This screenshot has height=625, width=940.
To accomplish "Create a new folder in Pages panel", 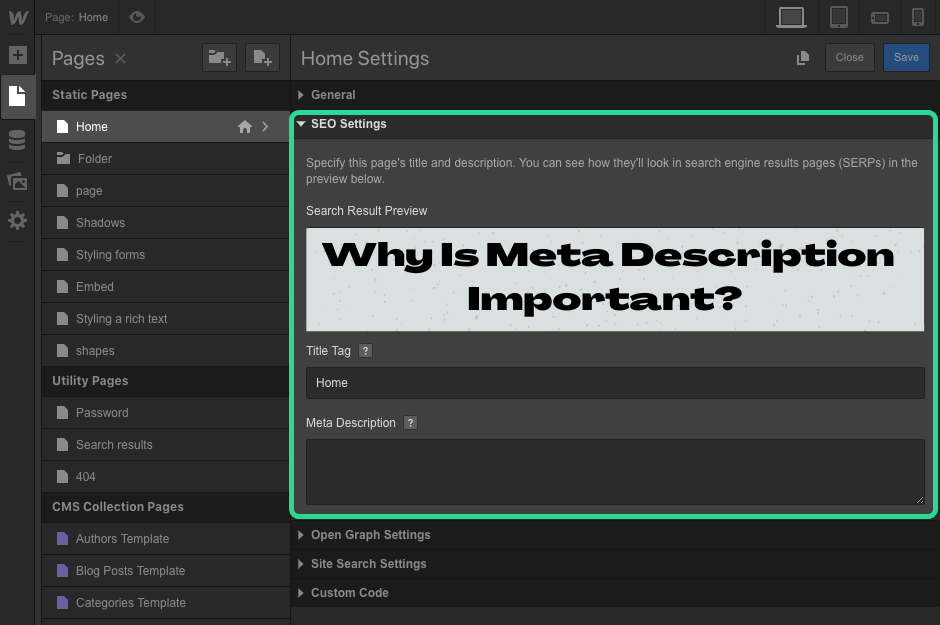I will pyautogui.click(x=219, y=58).
